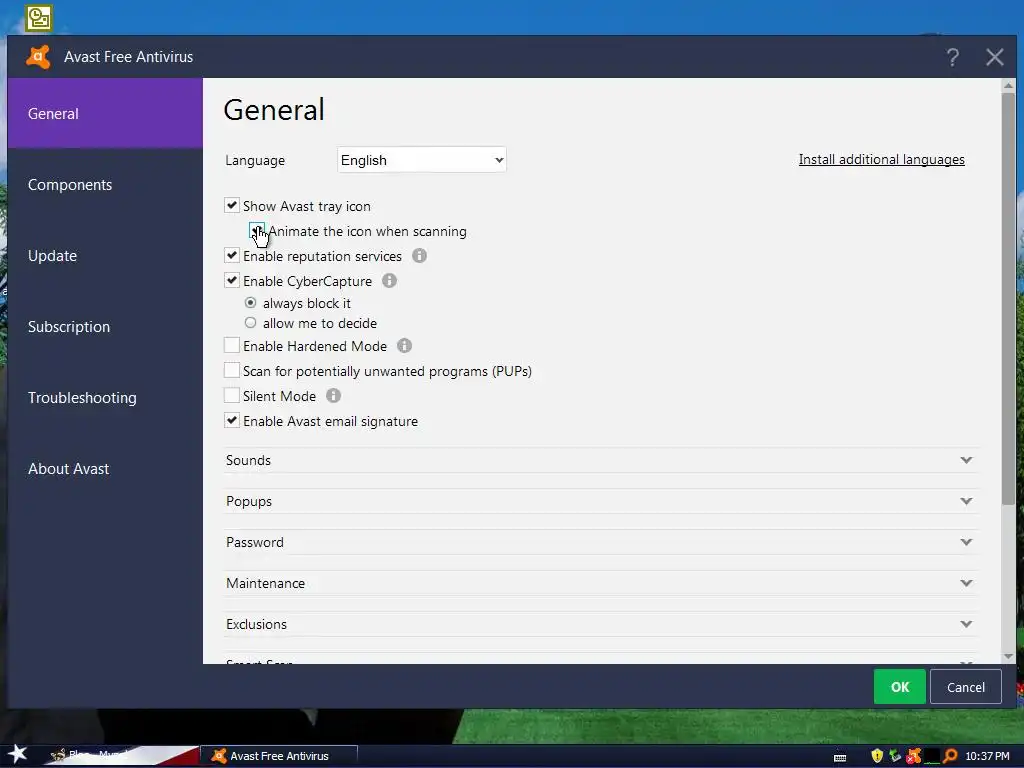The image size is (1024, 768).
Task: Expand the Maintenance section
Action: coord(600,583)
